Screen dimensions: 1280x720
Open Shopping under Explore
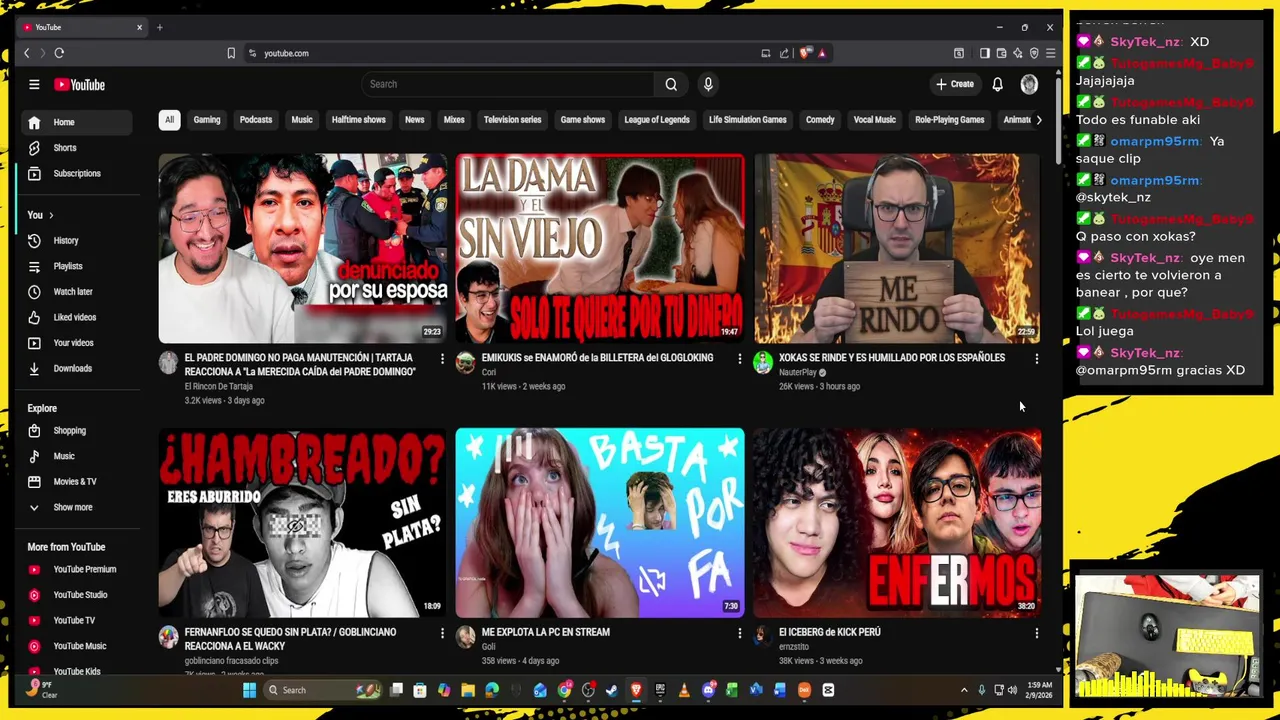(77, 430)
